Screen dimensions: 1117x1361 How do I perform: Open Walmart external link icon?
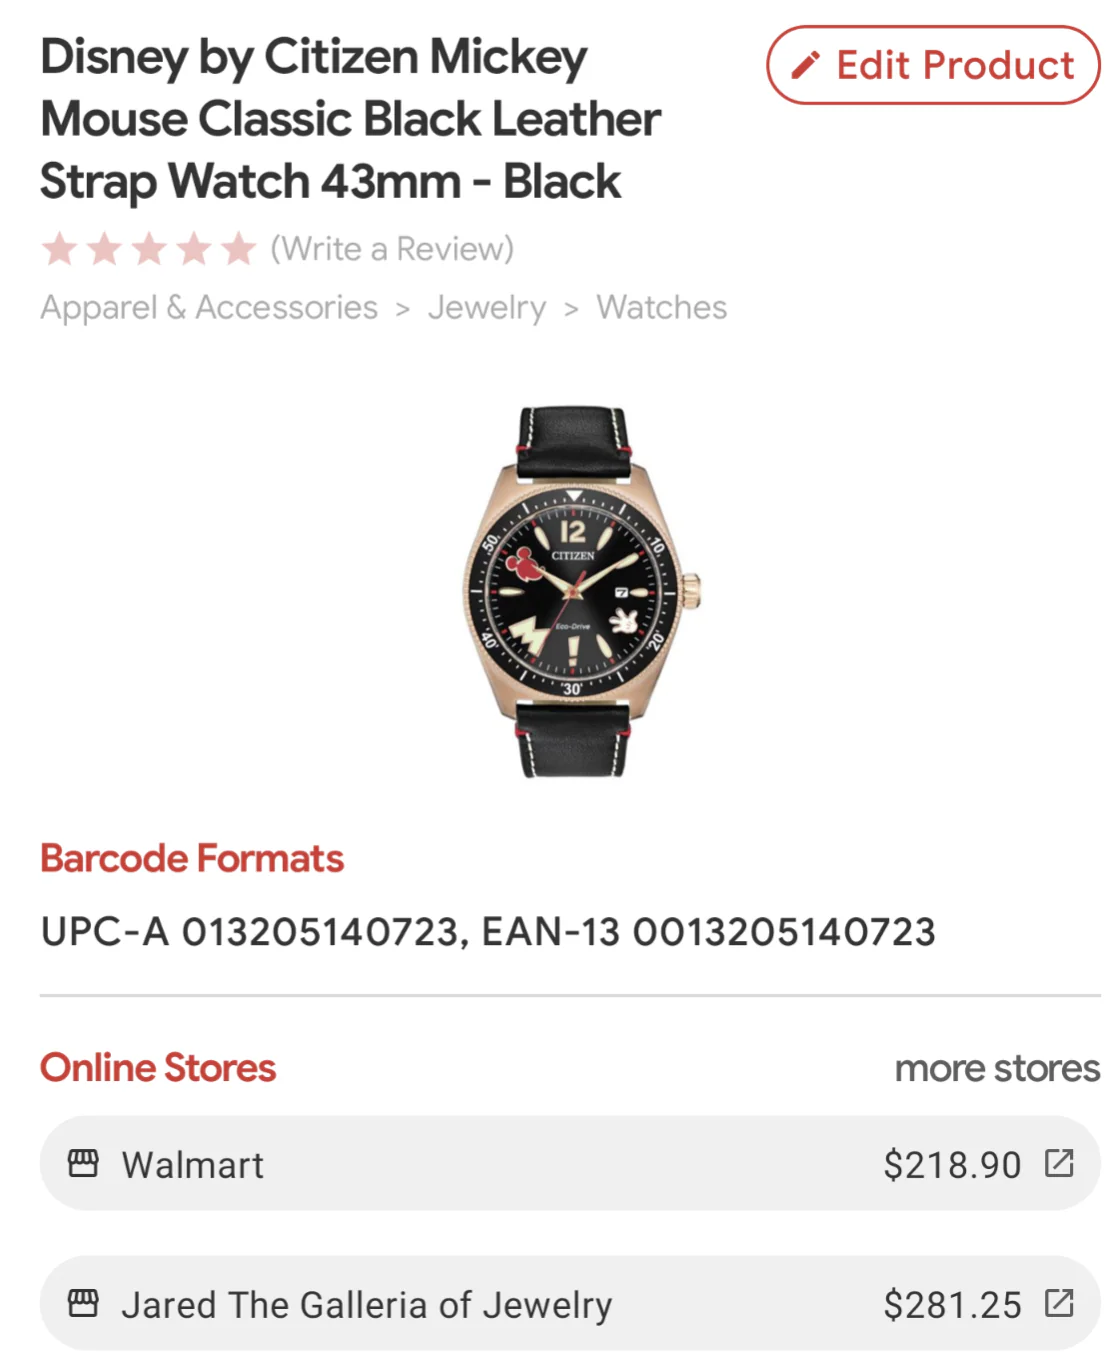pos(1058,1163)
